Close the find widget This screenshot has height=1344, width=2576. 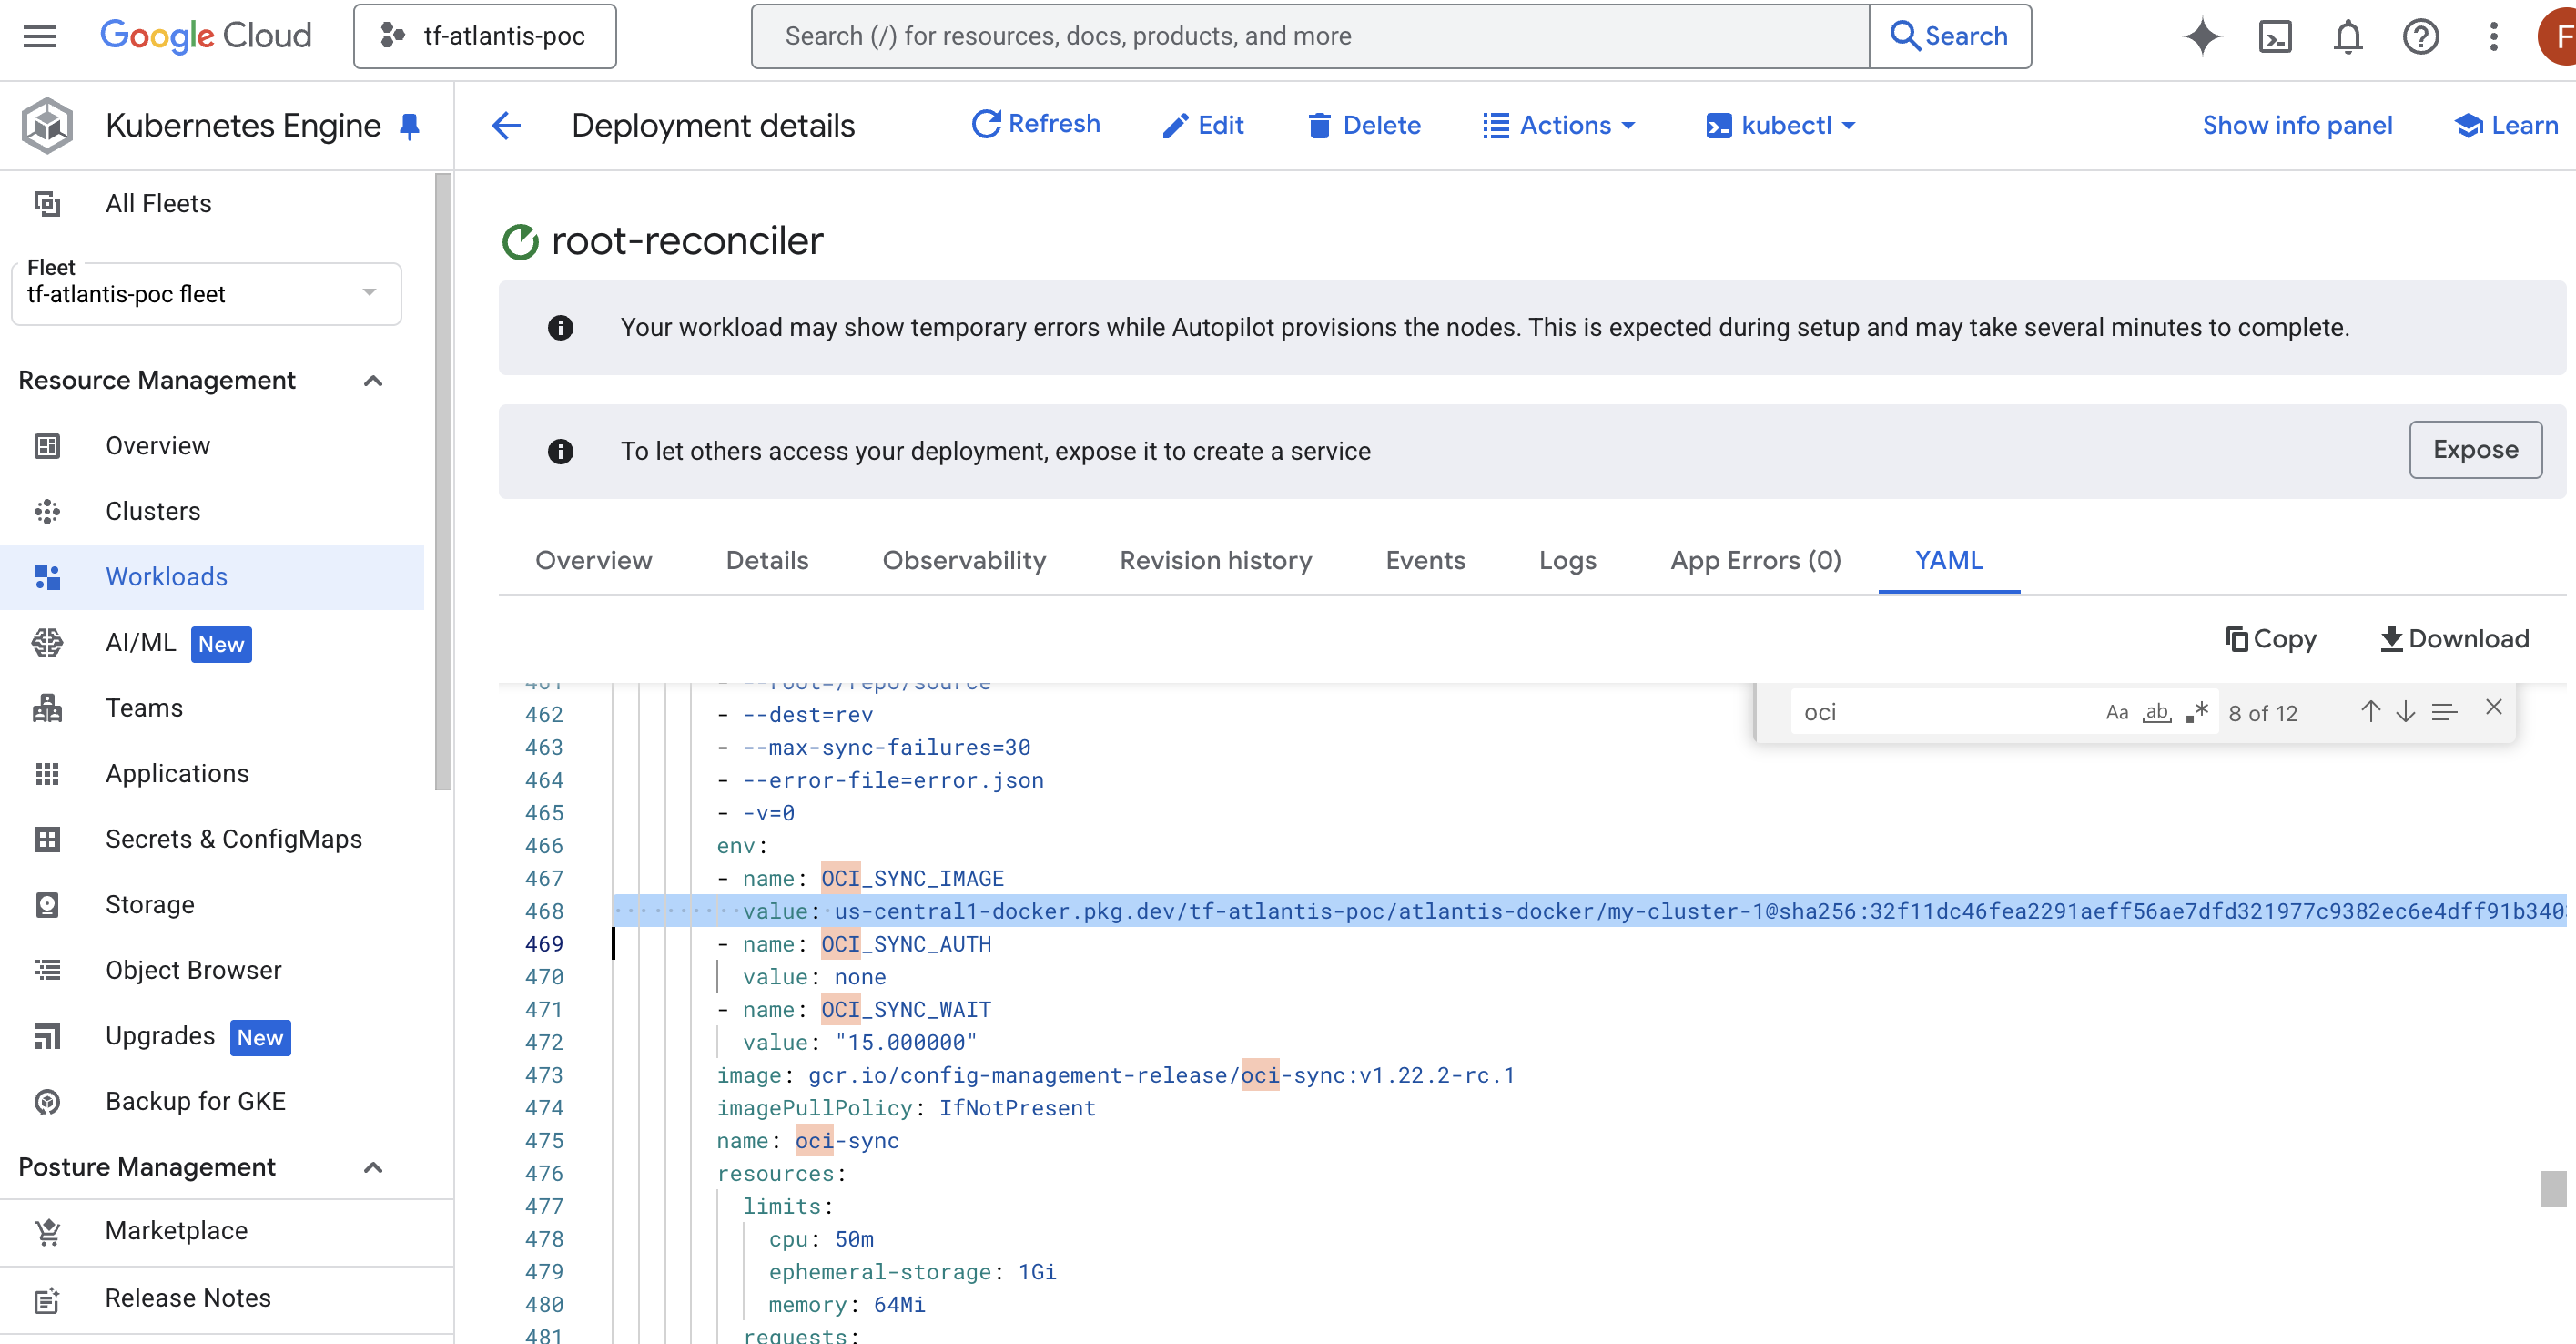pyautogui.click(x=2493, y=708)
